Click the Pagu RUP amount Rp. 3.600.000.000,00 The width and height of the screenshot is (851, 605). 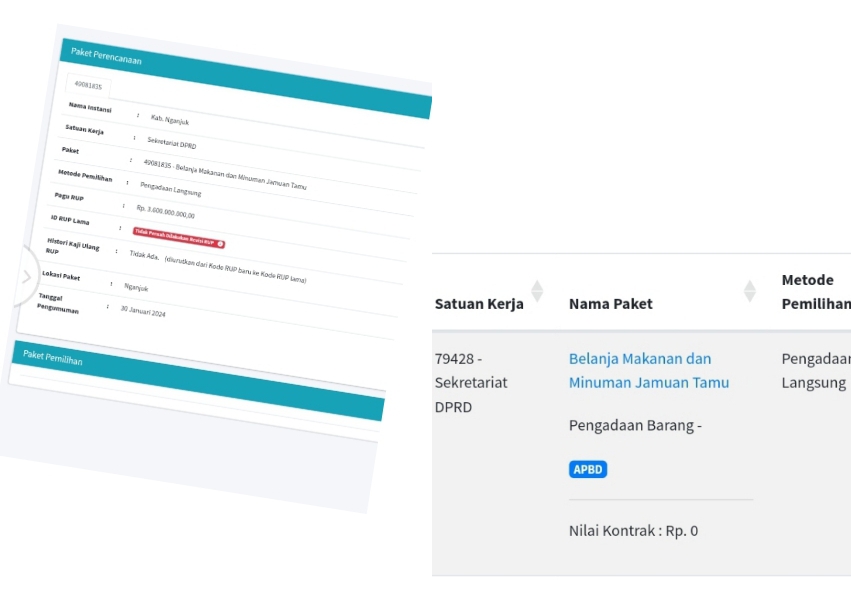[x=165, y=211]
